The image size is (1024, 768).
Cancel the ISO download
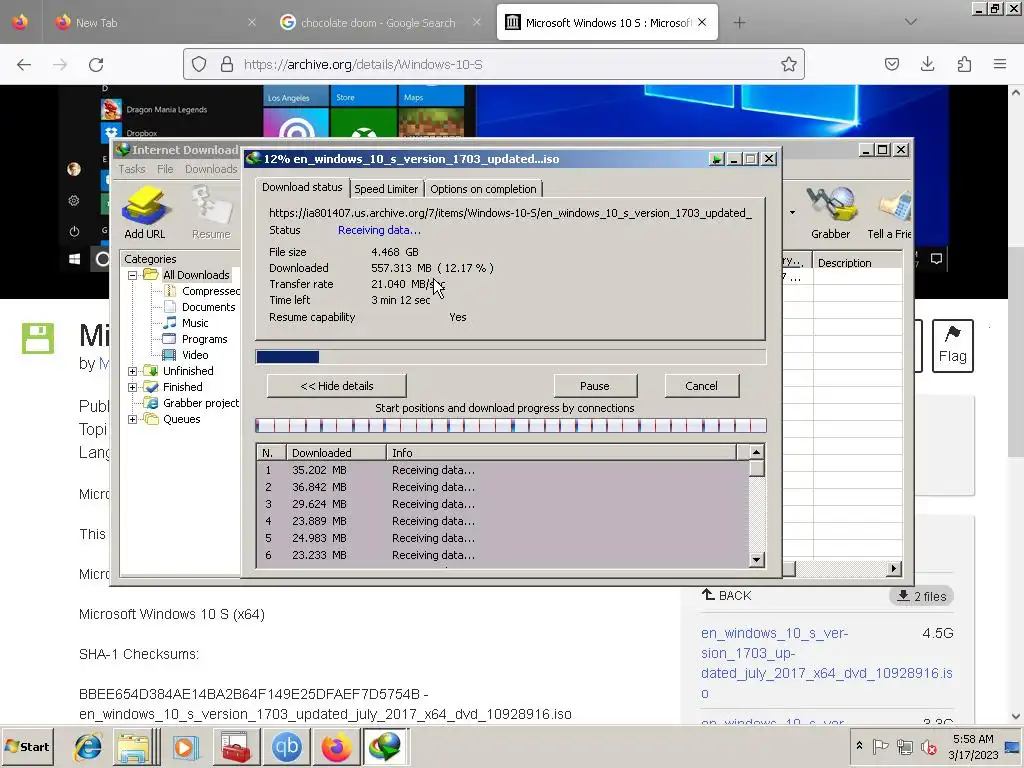click(701, 386)
